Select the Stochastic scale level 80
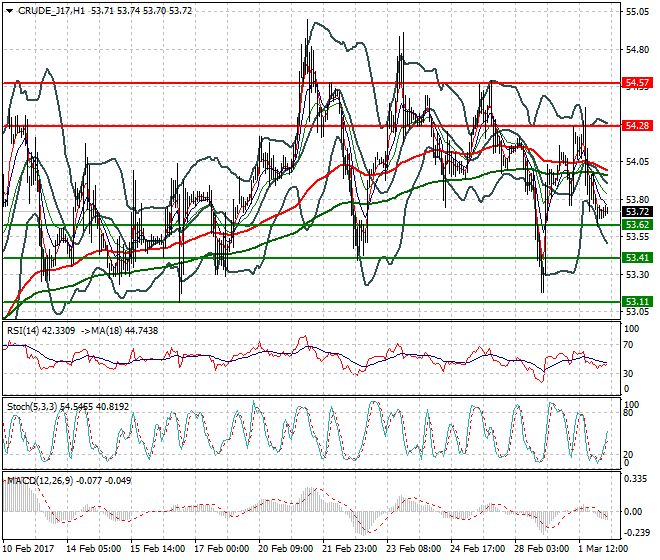Viewport: 660px width, 560px height. 628,413
